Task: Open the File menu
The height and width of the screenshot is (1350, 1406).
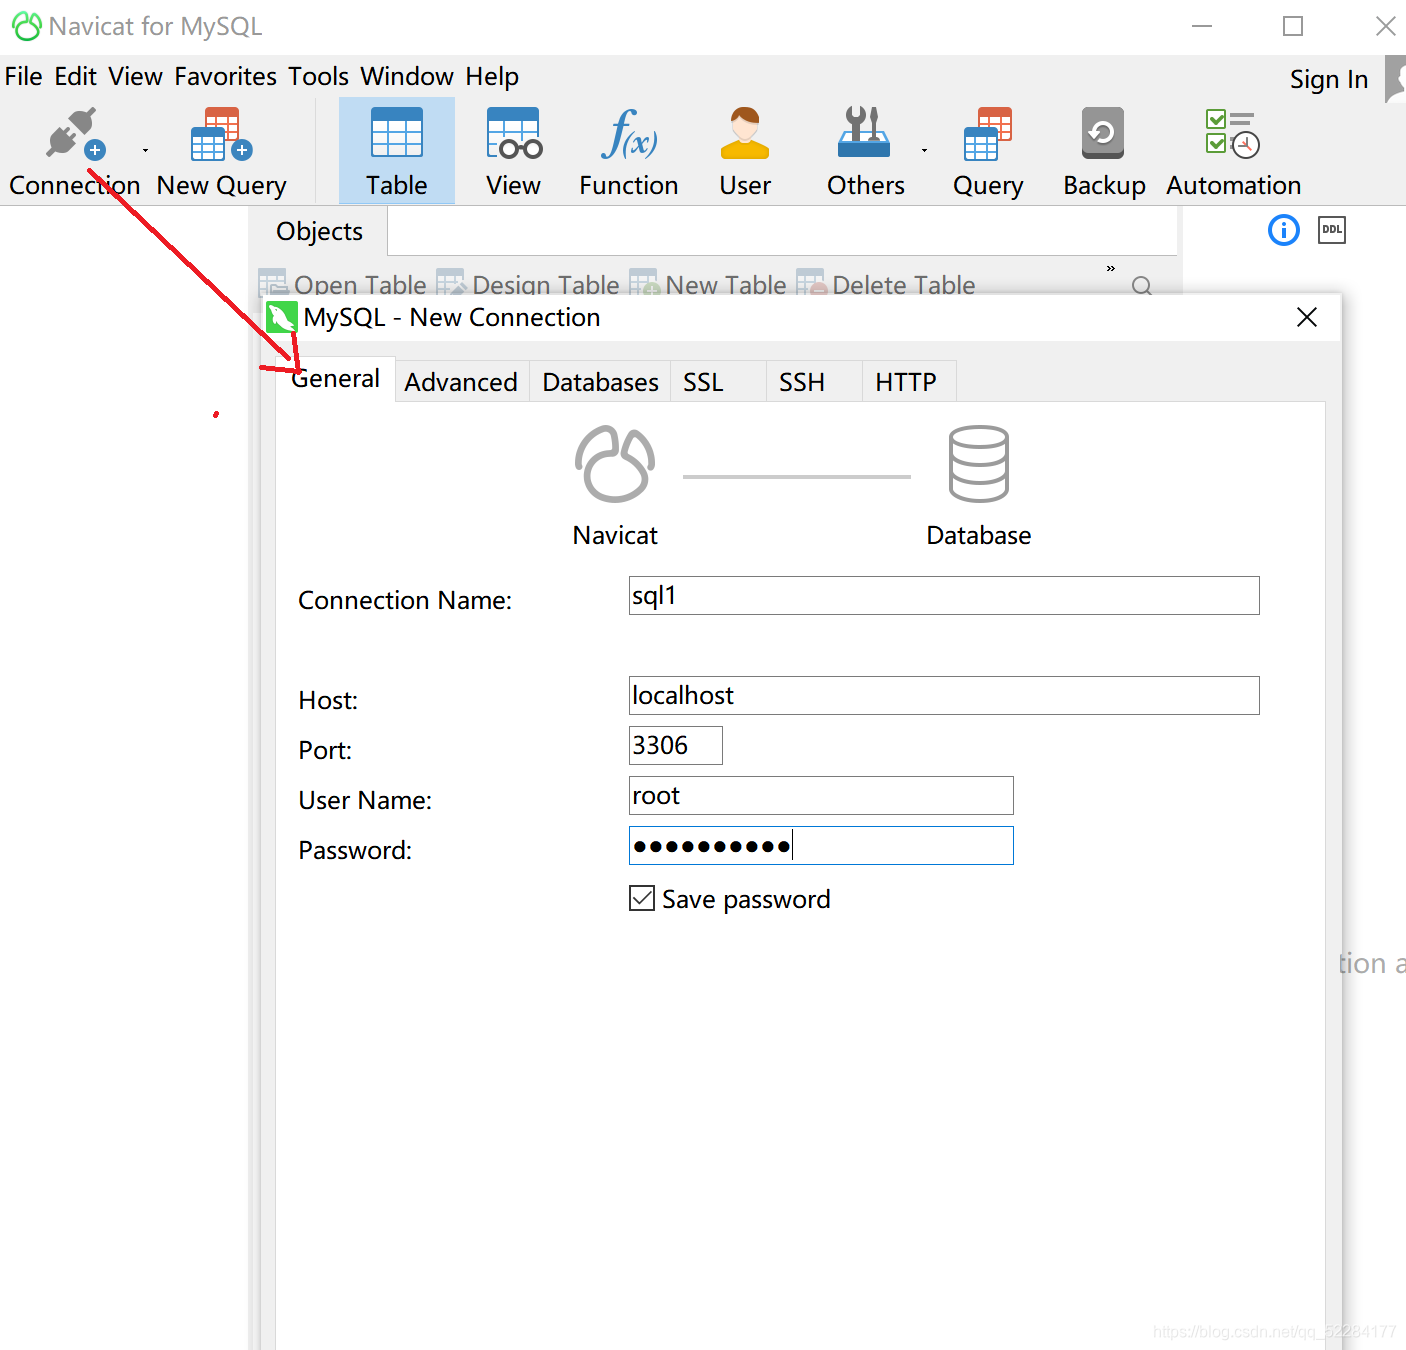Action: [24, 77]
